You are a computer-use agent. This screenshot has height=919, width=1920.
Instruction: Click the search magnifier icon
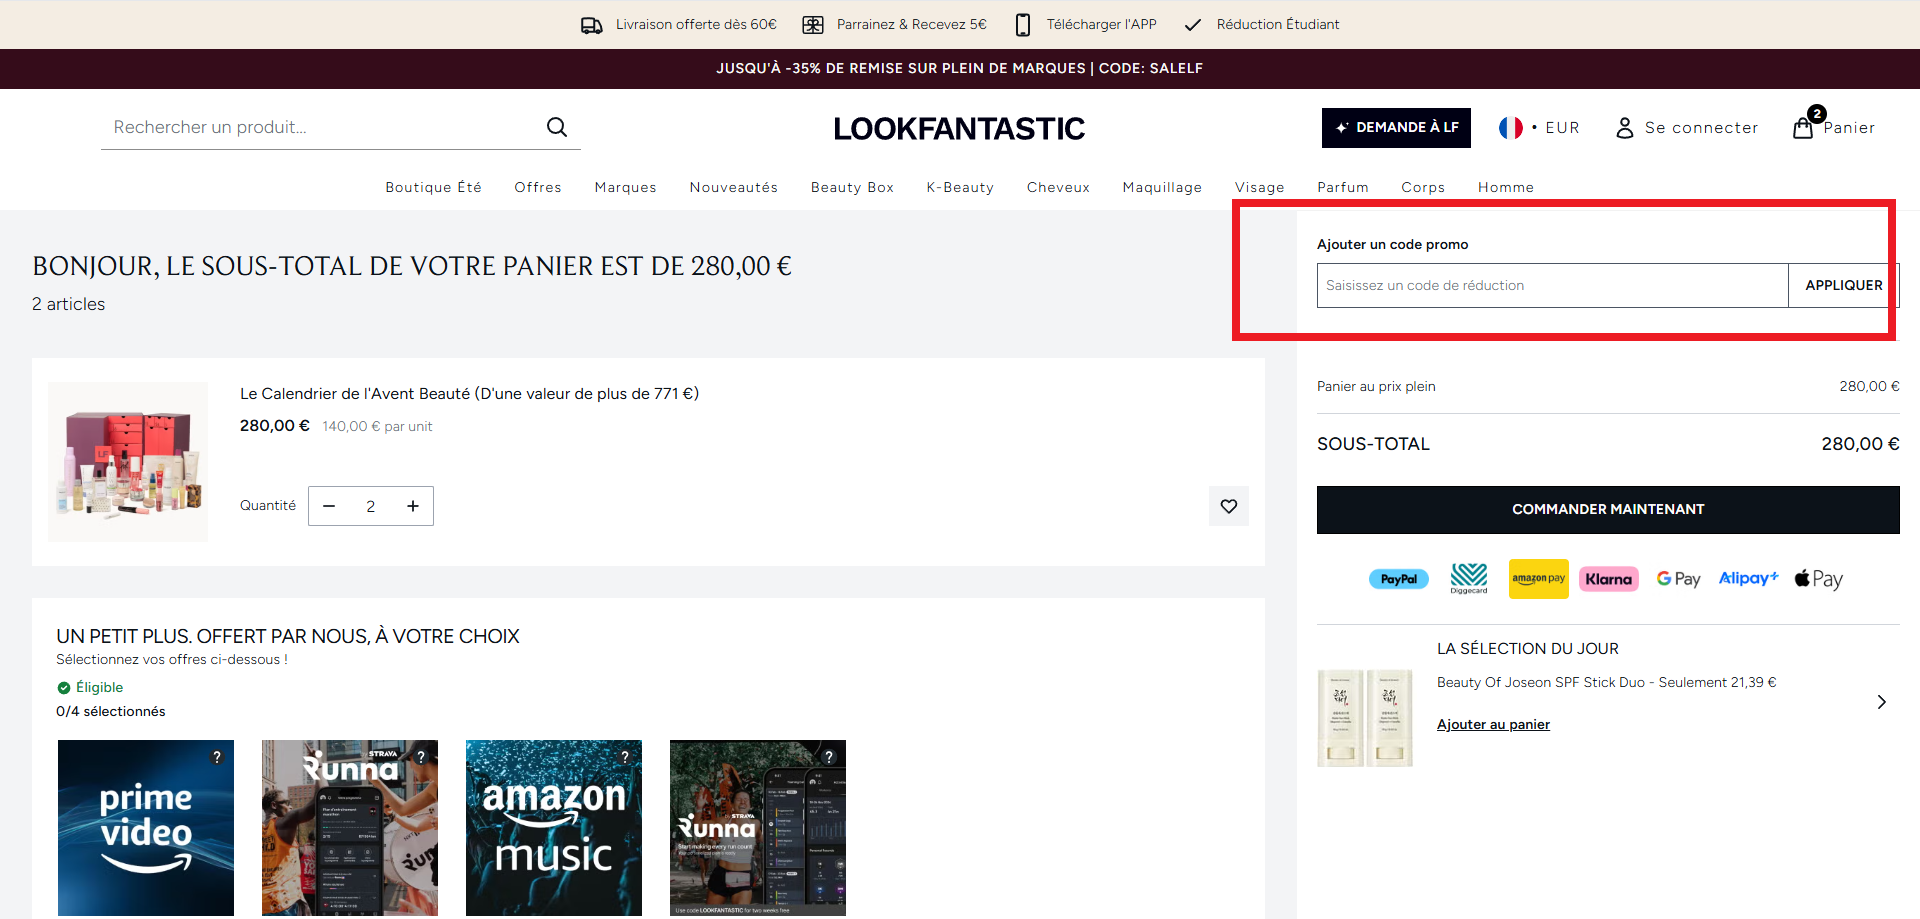point(557,127)
